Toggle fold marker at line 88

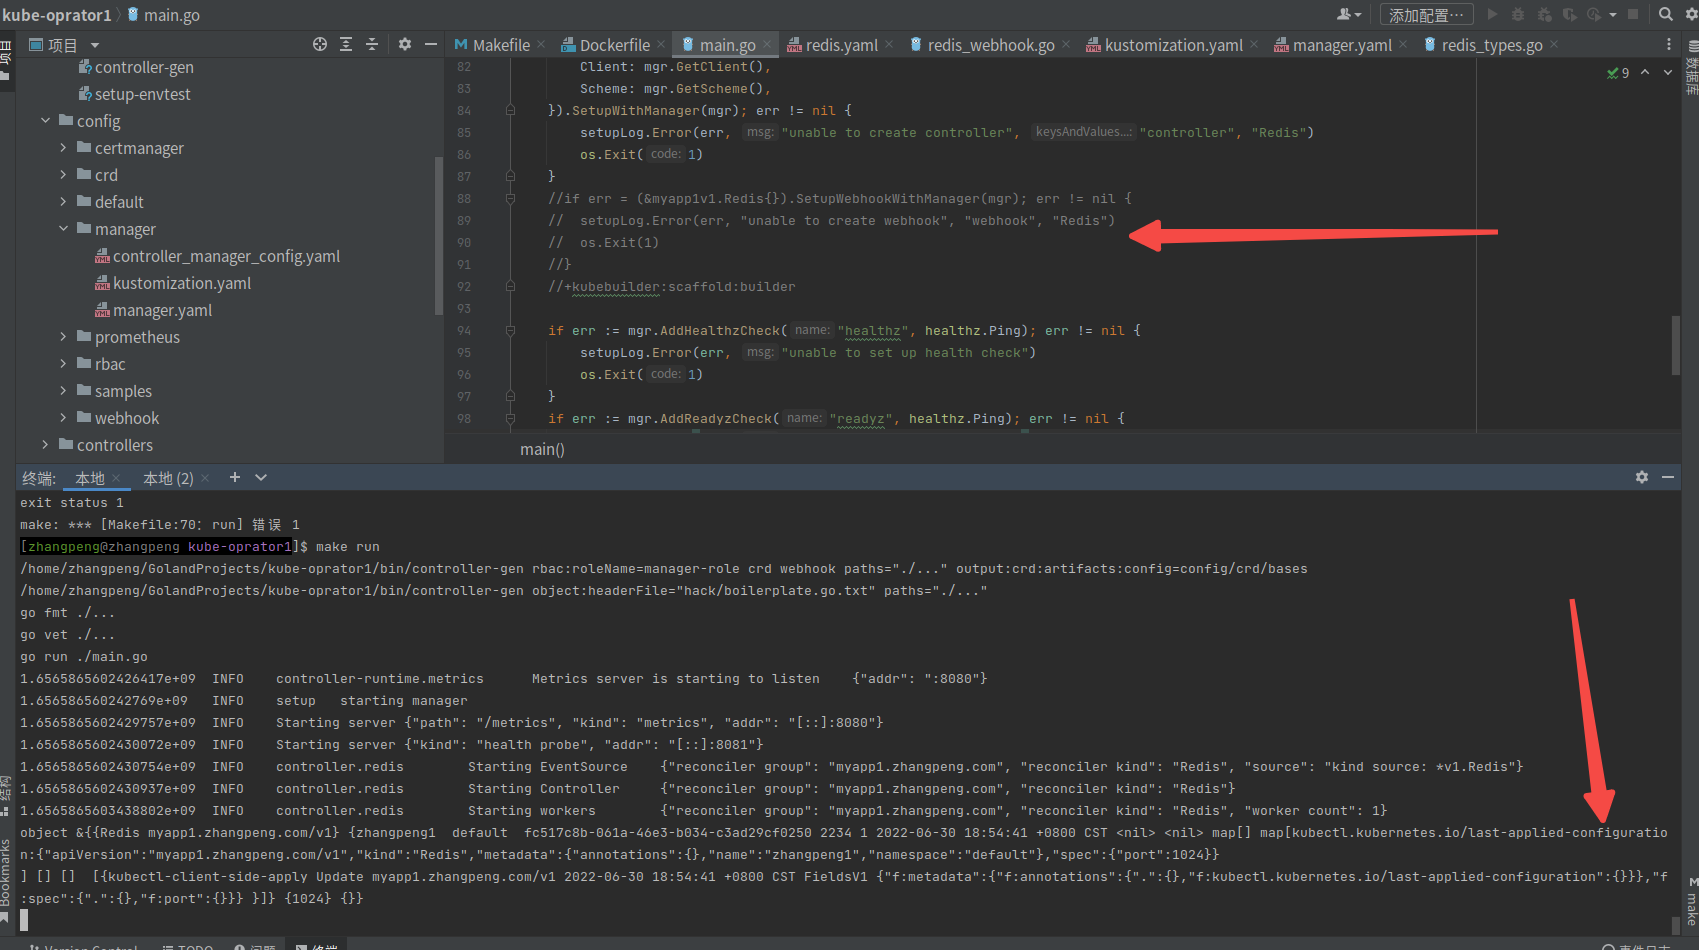coord(510,199)
